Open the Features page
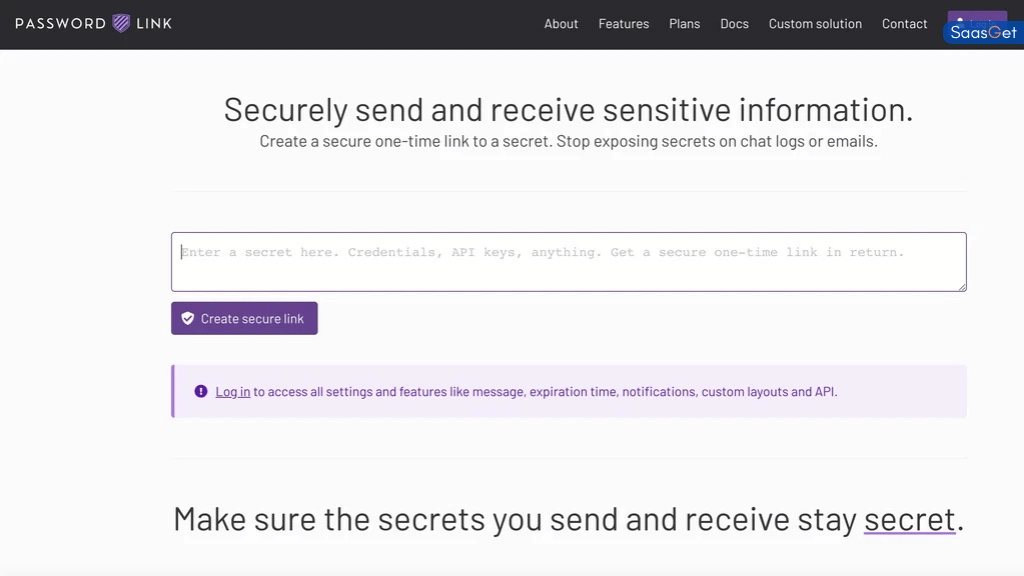 pyautogui.click(x=623, y=23)
